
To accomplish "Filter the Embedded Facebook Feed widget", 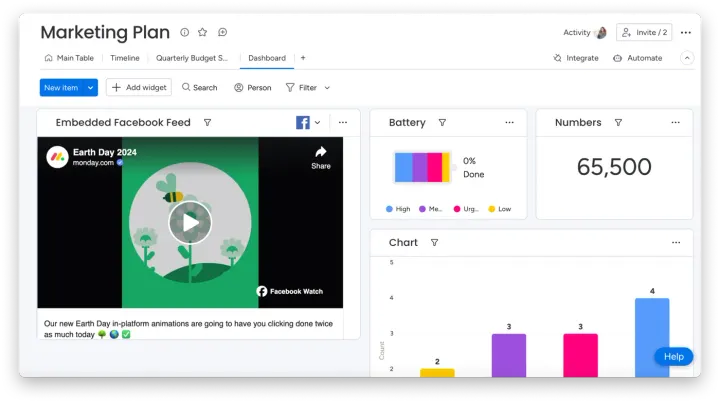I will [x=208, y=123].
